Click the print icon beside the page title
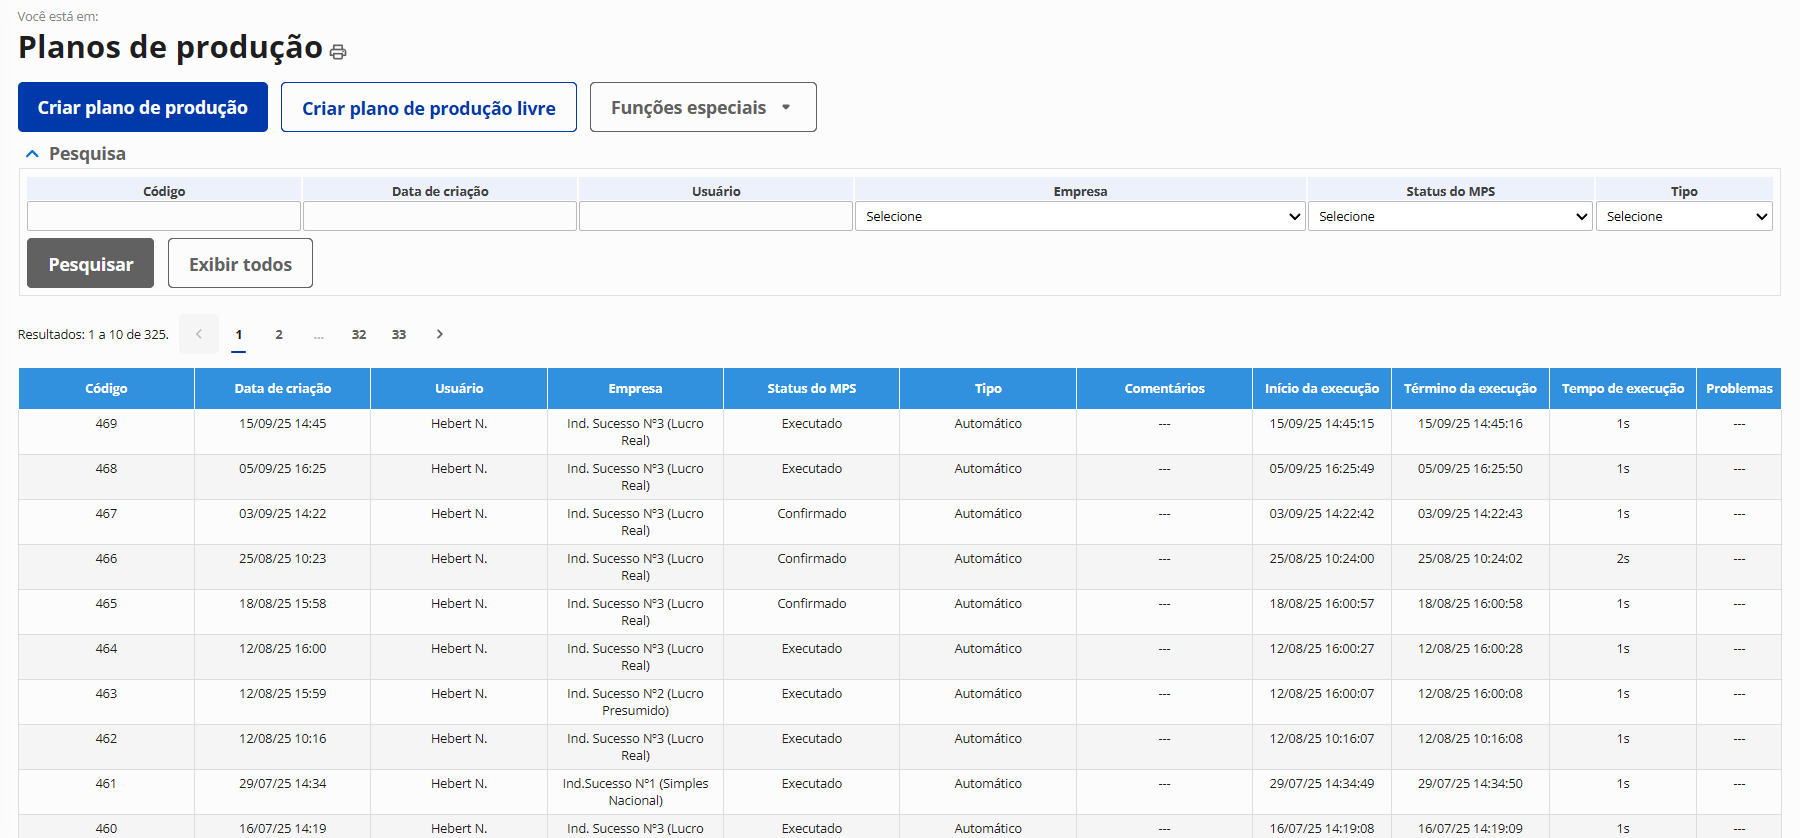Image resolution: width=1800 pixels, height=838 pixels. (338, 52)
